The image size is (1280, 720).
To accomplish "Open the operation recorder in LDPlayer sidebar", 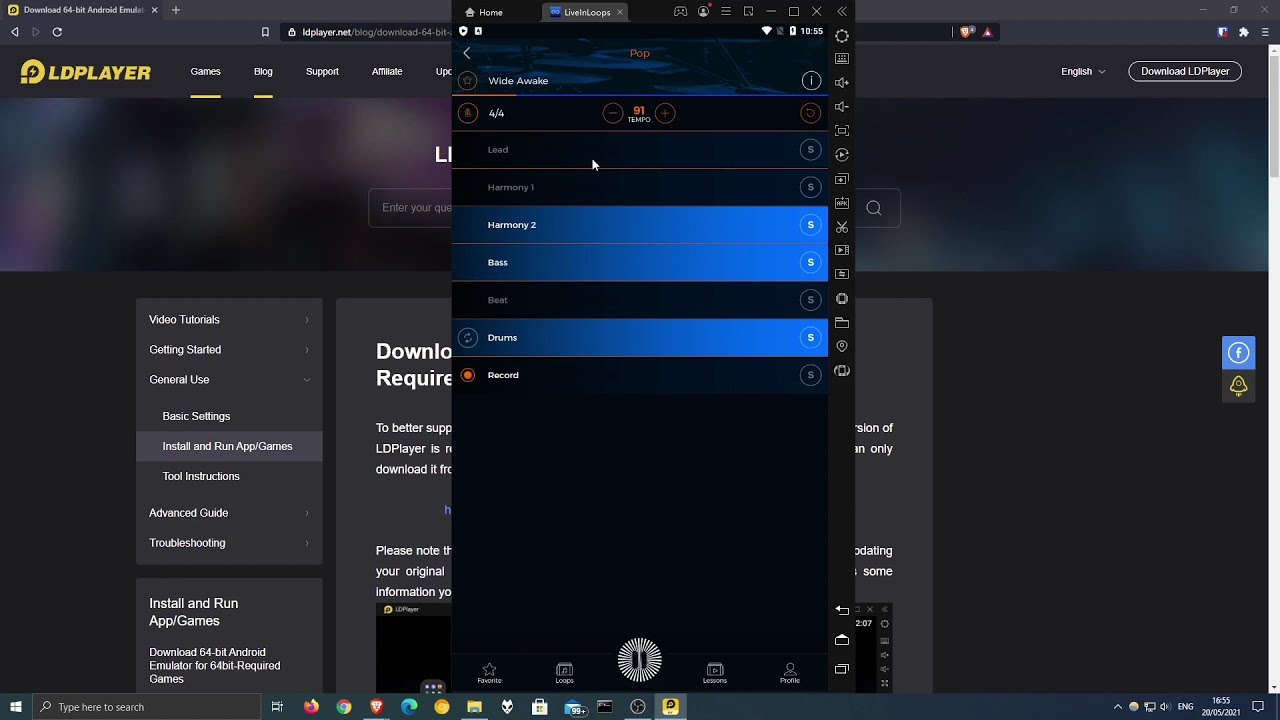I will 842,155.
